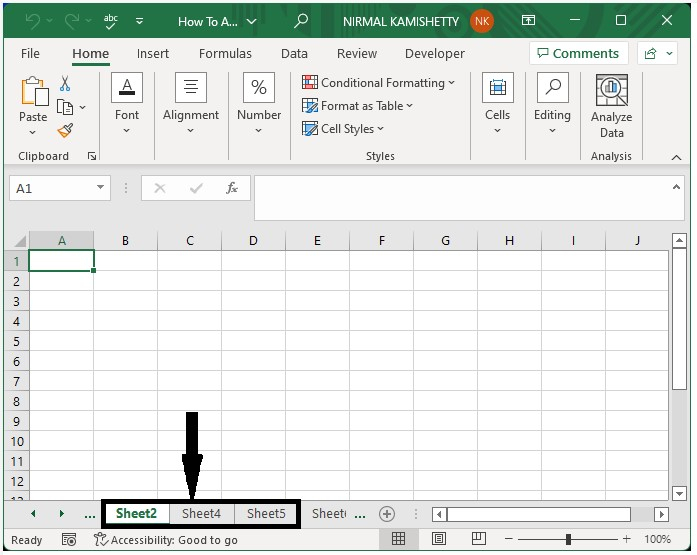Switch to Page Break Preview view

click(479, 540)
